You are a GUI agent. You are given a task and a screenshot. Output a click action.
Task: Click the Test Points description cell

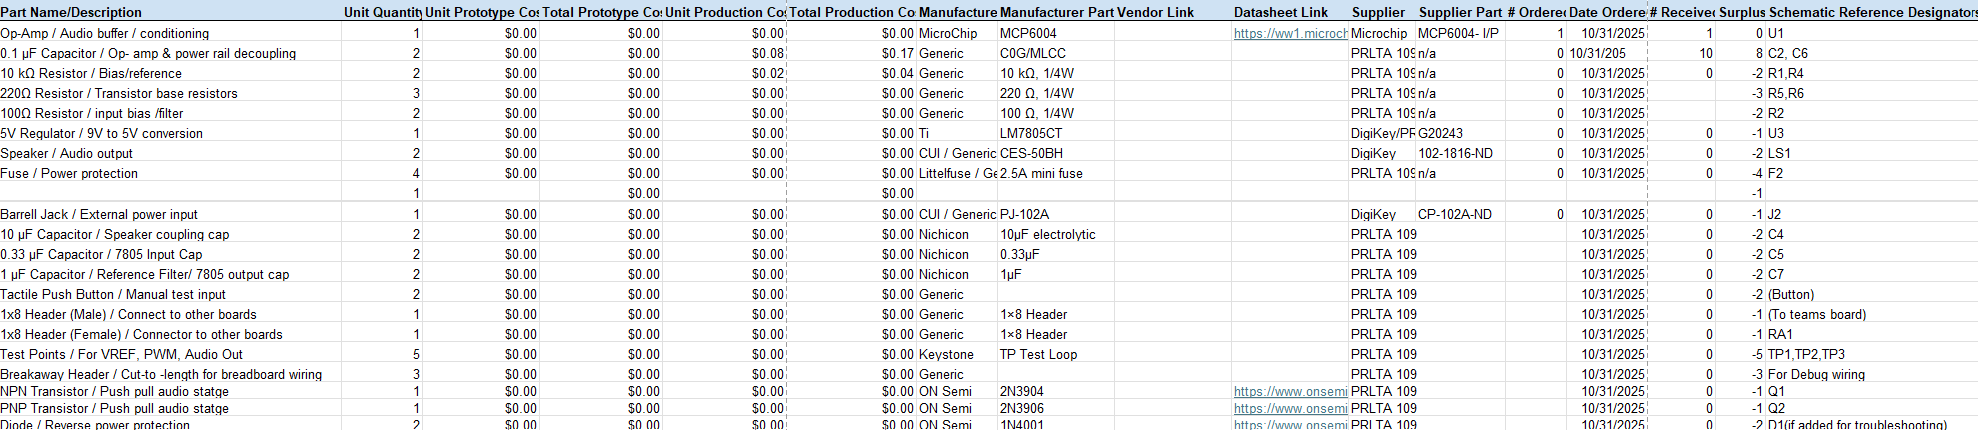coord(121,354)
